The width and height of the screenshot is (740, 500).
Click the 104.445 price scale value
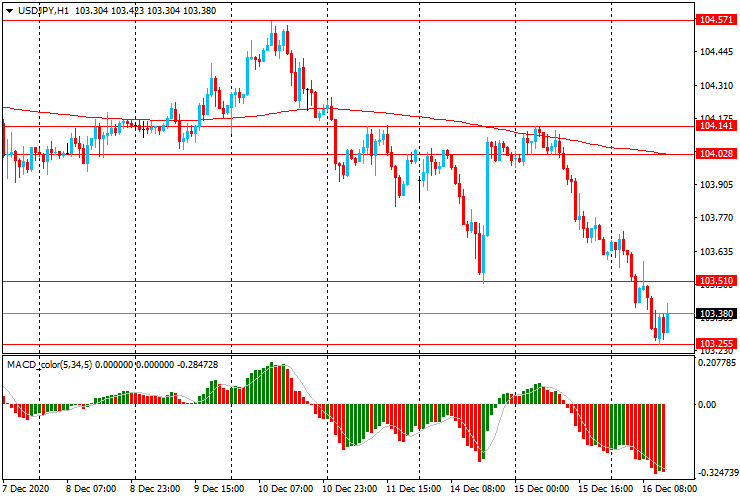pos(716,52)
